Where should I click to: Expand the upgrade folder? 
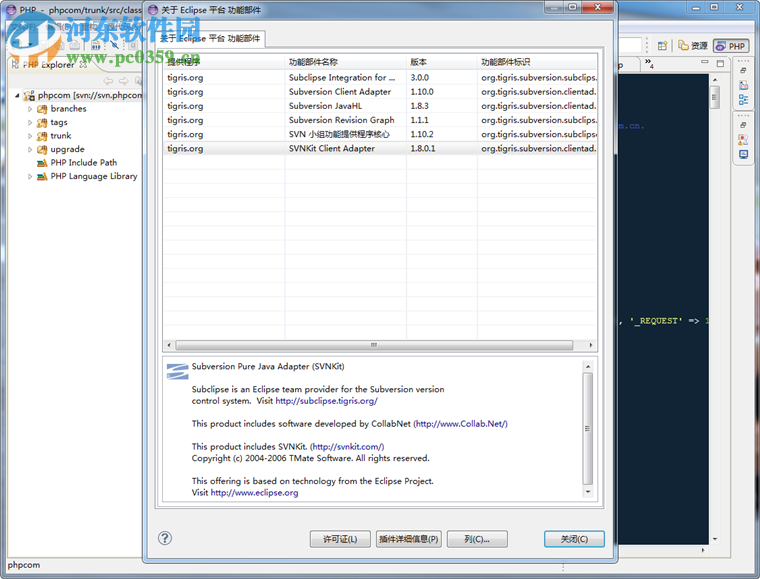click(x=30, y=150)
